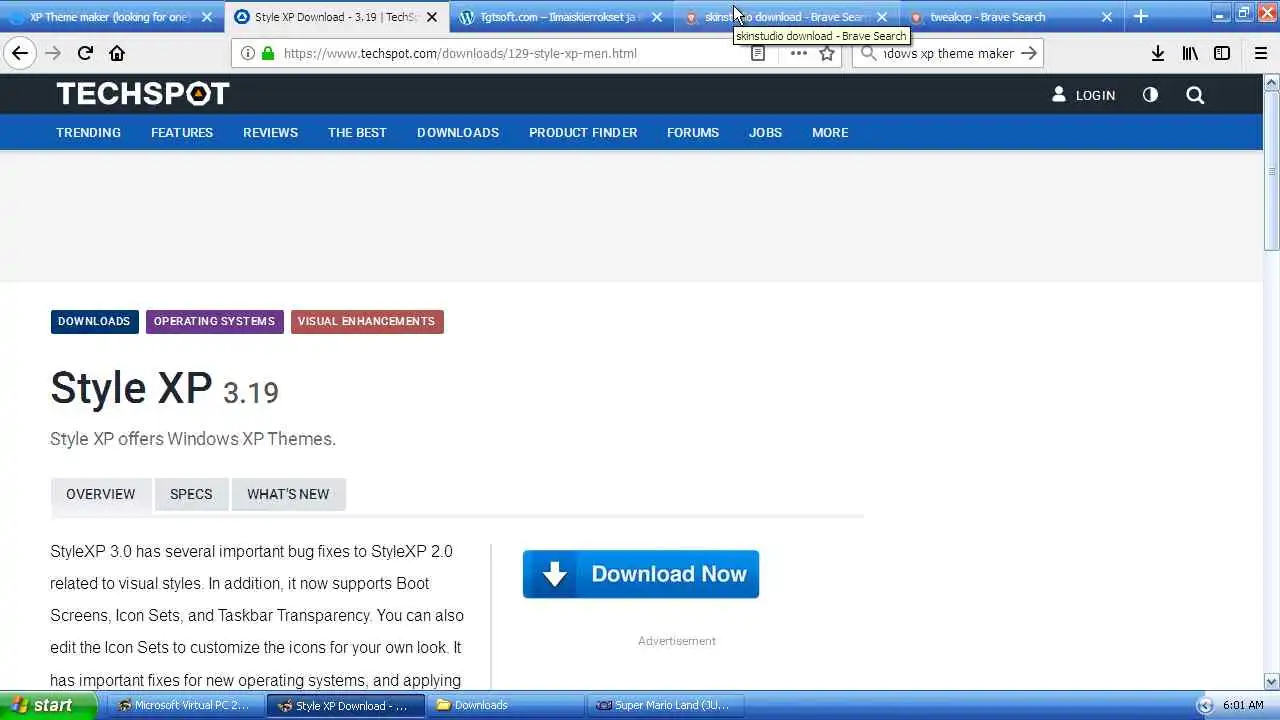This screenshot has height=720, width=1280.
Task: Close the skinstudio download Brave Search tab
Action: click(x=882, y=17)
